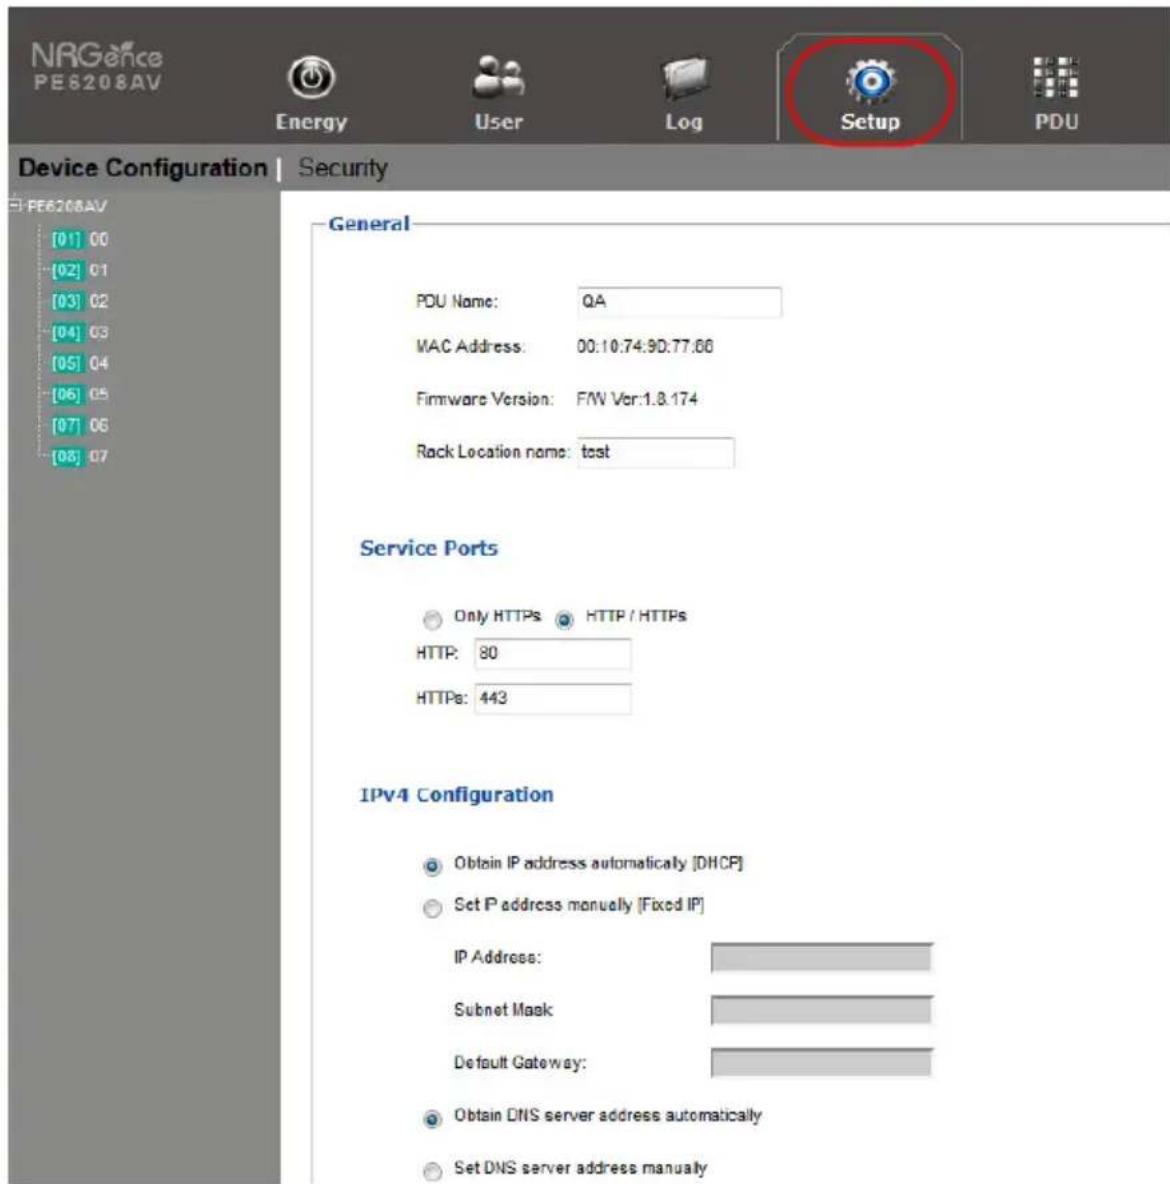Click the IPv4 Configuration heading
The width and height of the screenshot is (1170, 1184).
(x=456, y=795)
